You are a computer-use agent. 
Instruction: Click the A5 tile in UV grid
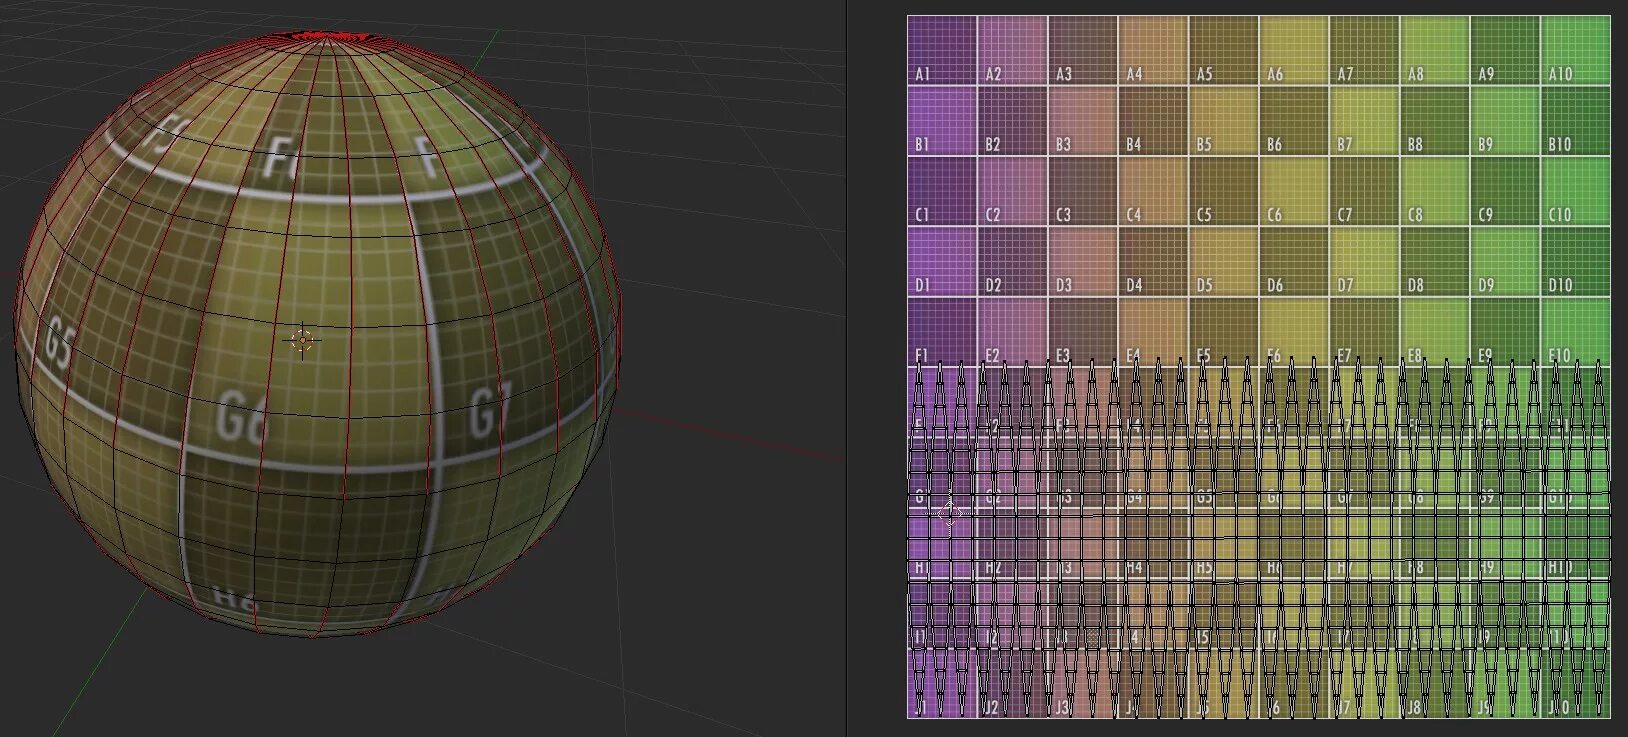[1223, 50]
